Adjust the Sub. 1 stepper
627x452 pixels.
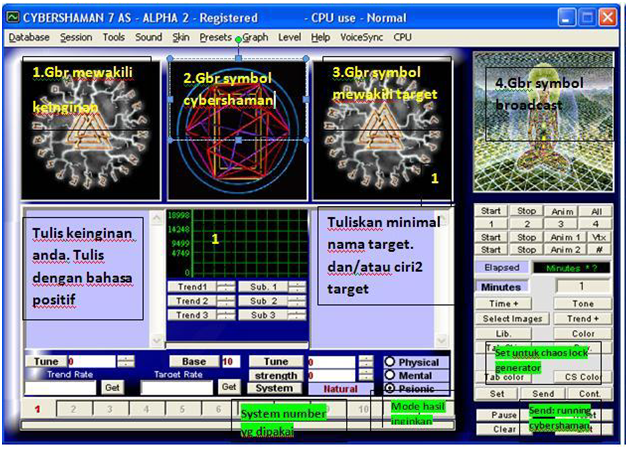click(x=297, y=287)
